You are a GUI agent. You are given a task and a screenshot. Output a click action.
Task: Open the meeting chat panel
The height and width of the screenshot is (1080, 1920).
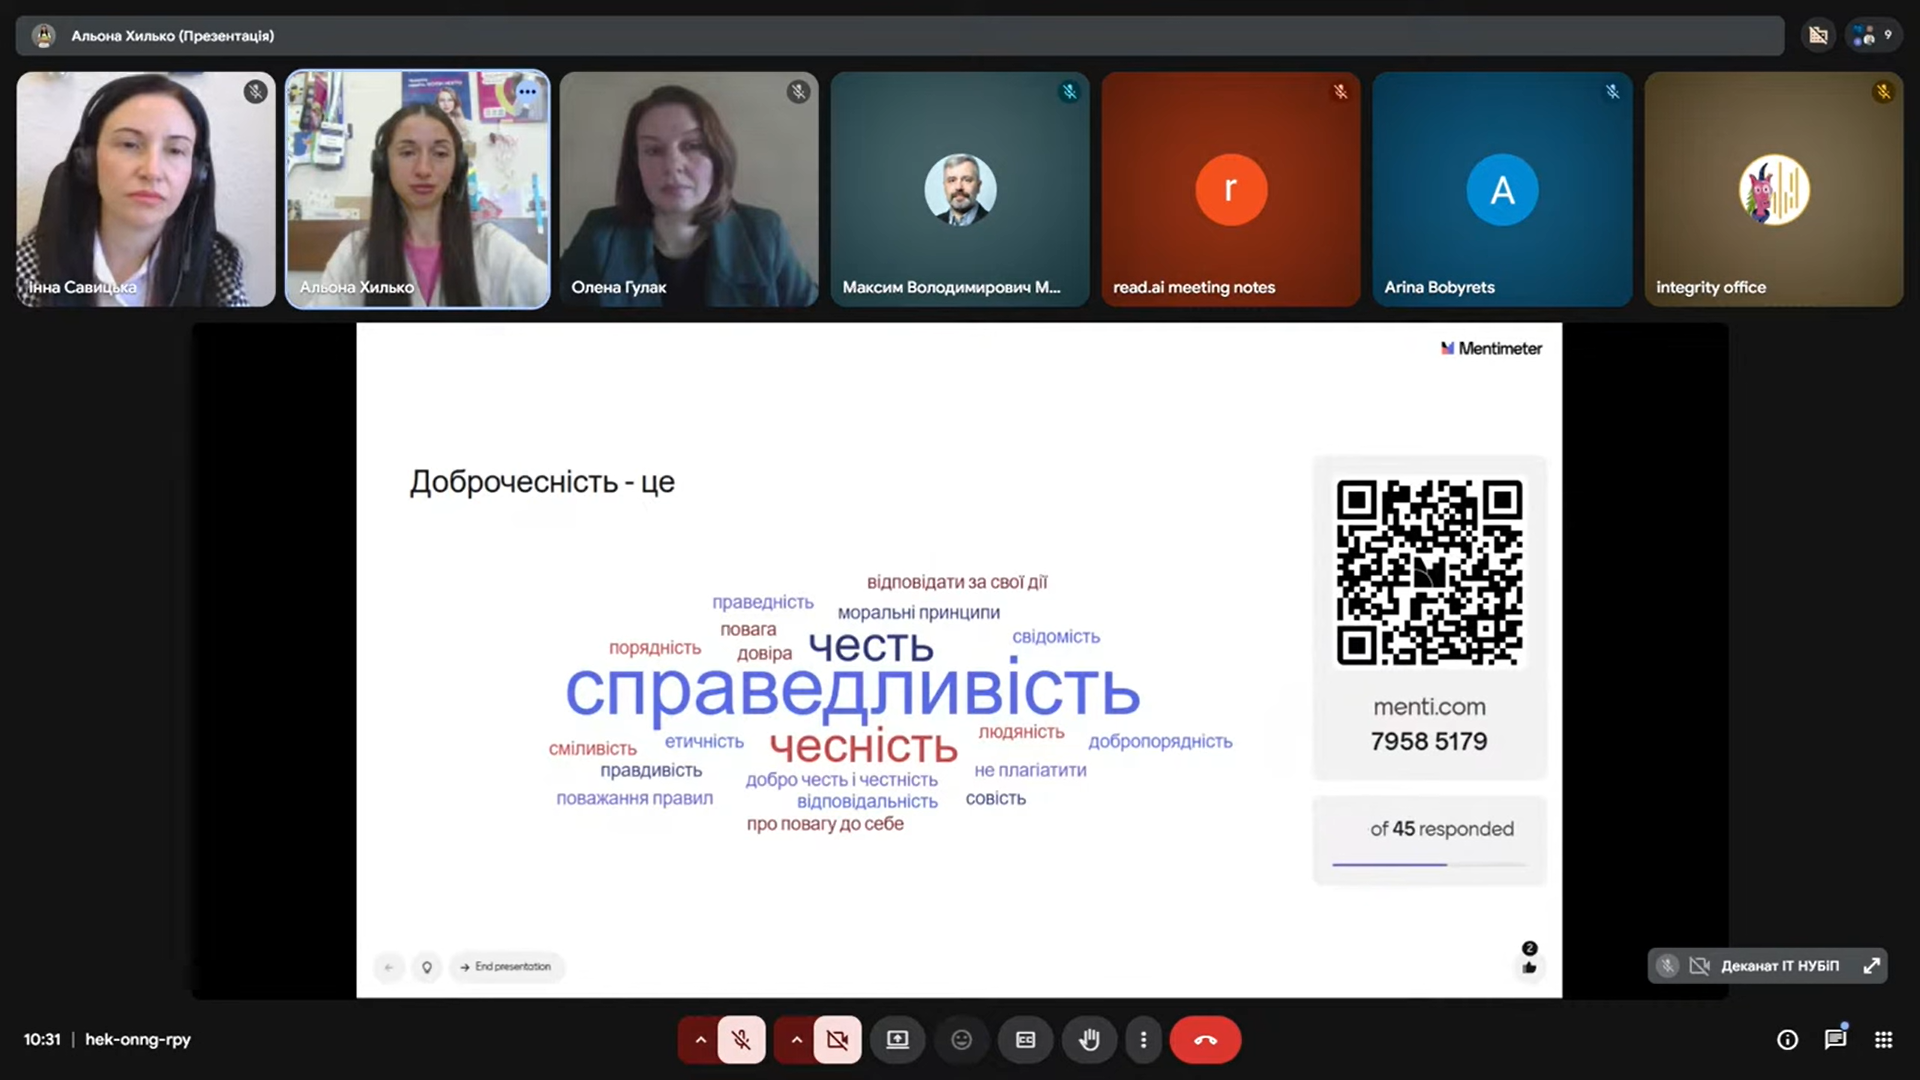pos(1835,1040)
